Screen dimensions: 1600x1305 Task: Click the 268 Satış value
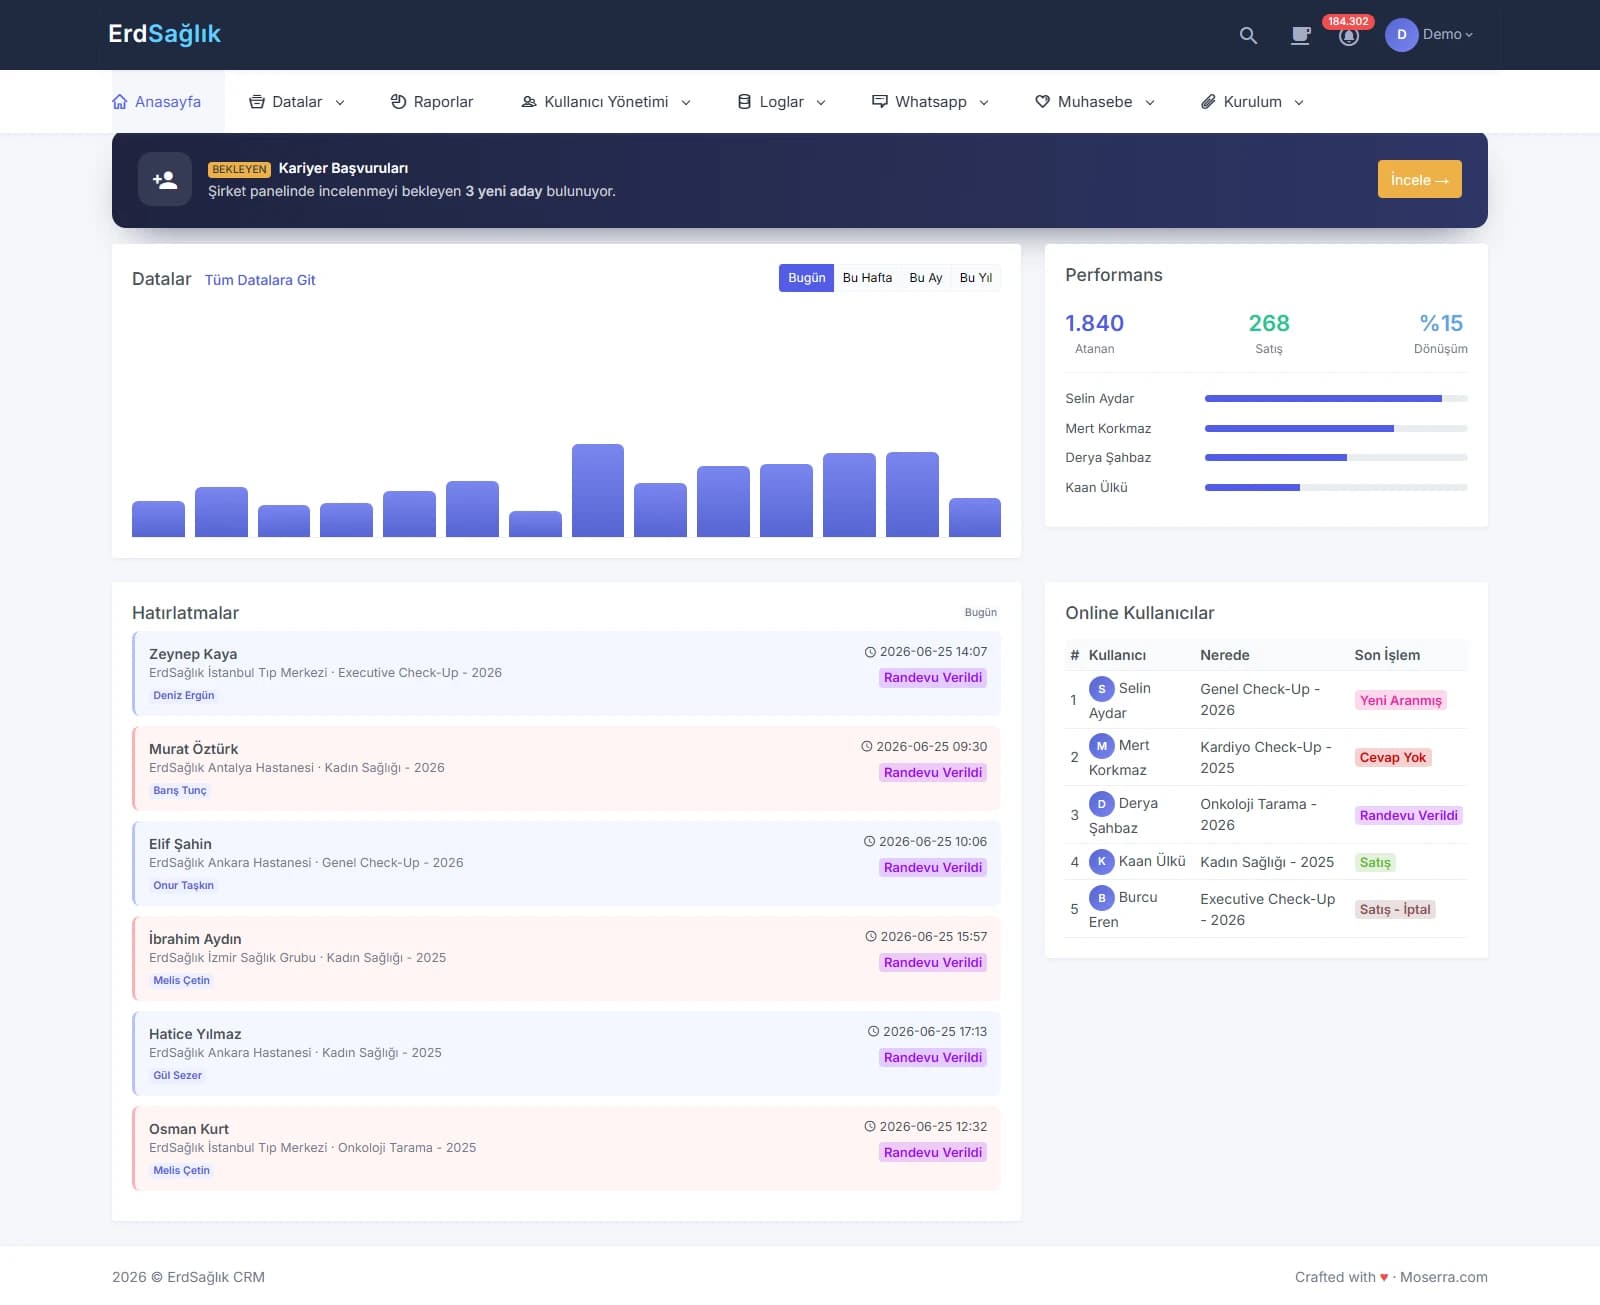1269,323
